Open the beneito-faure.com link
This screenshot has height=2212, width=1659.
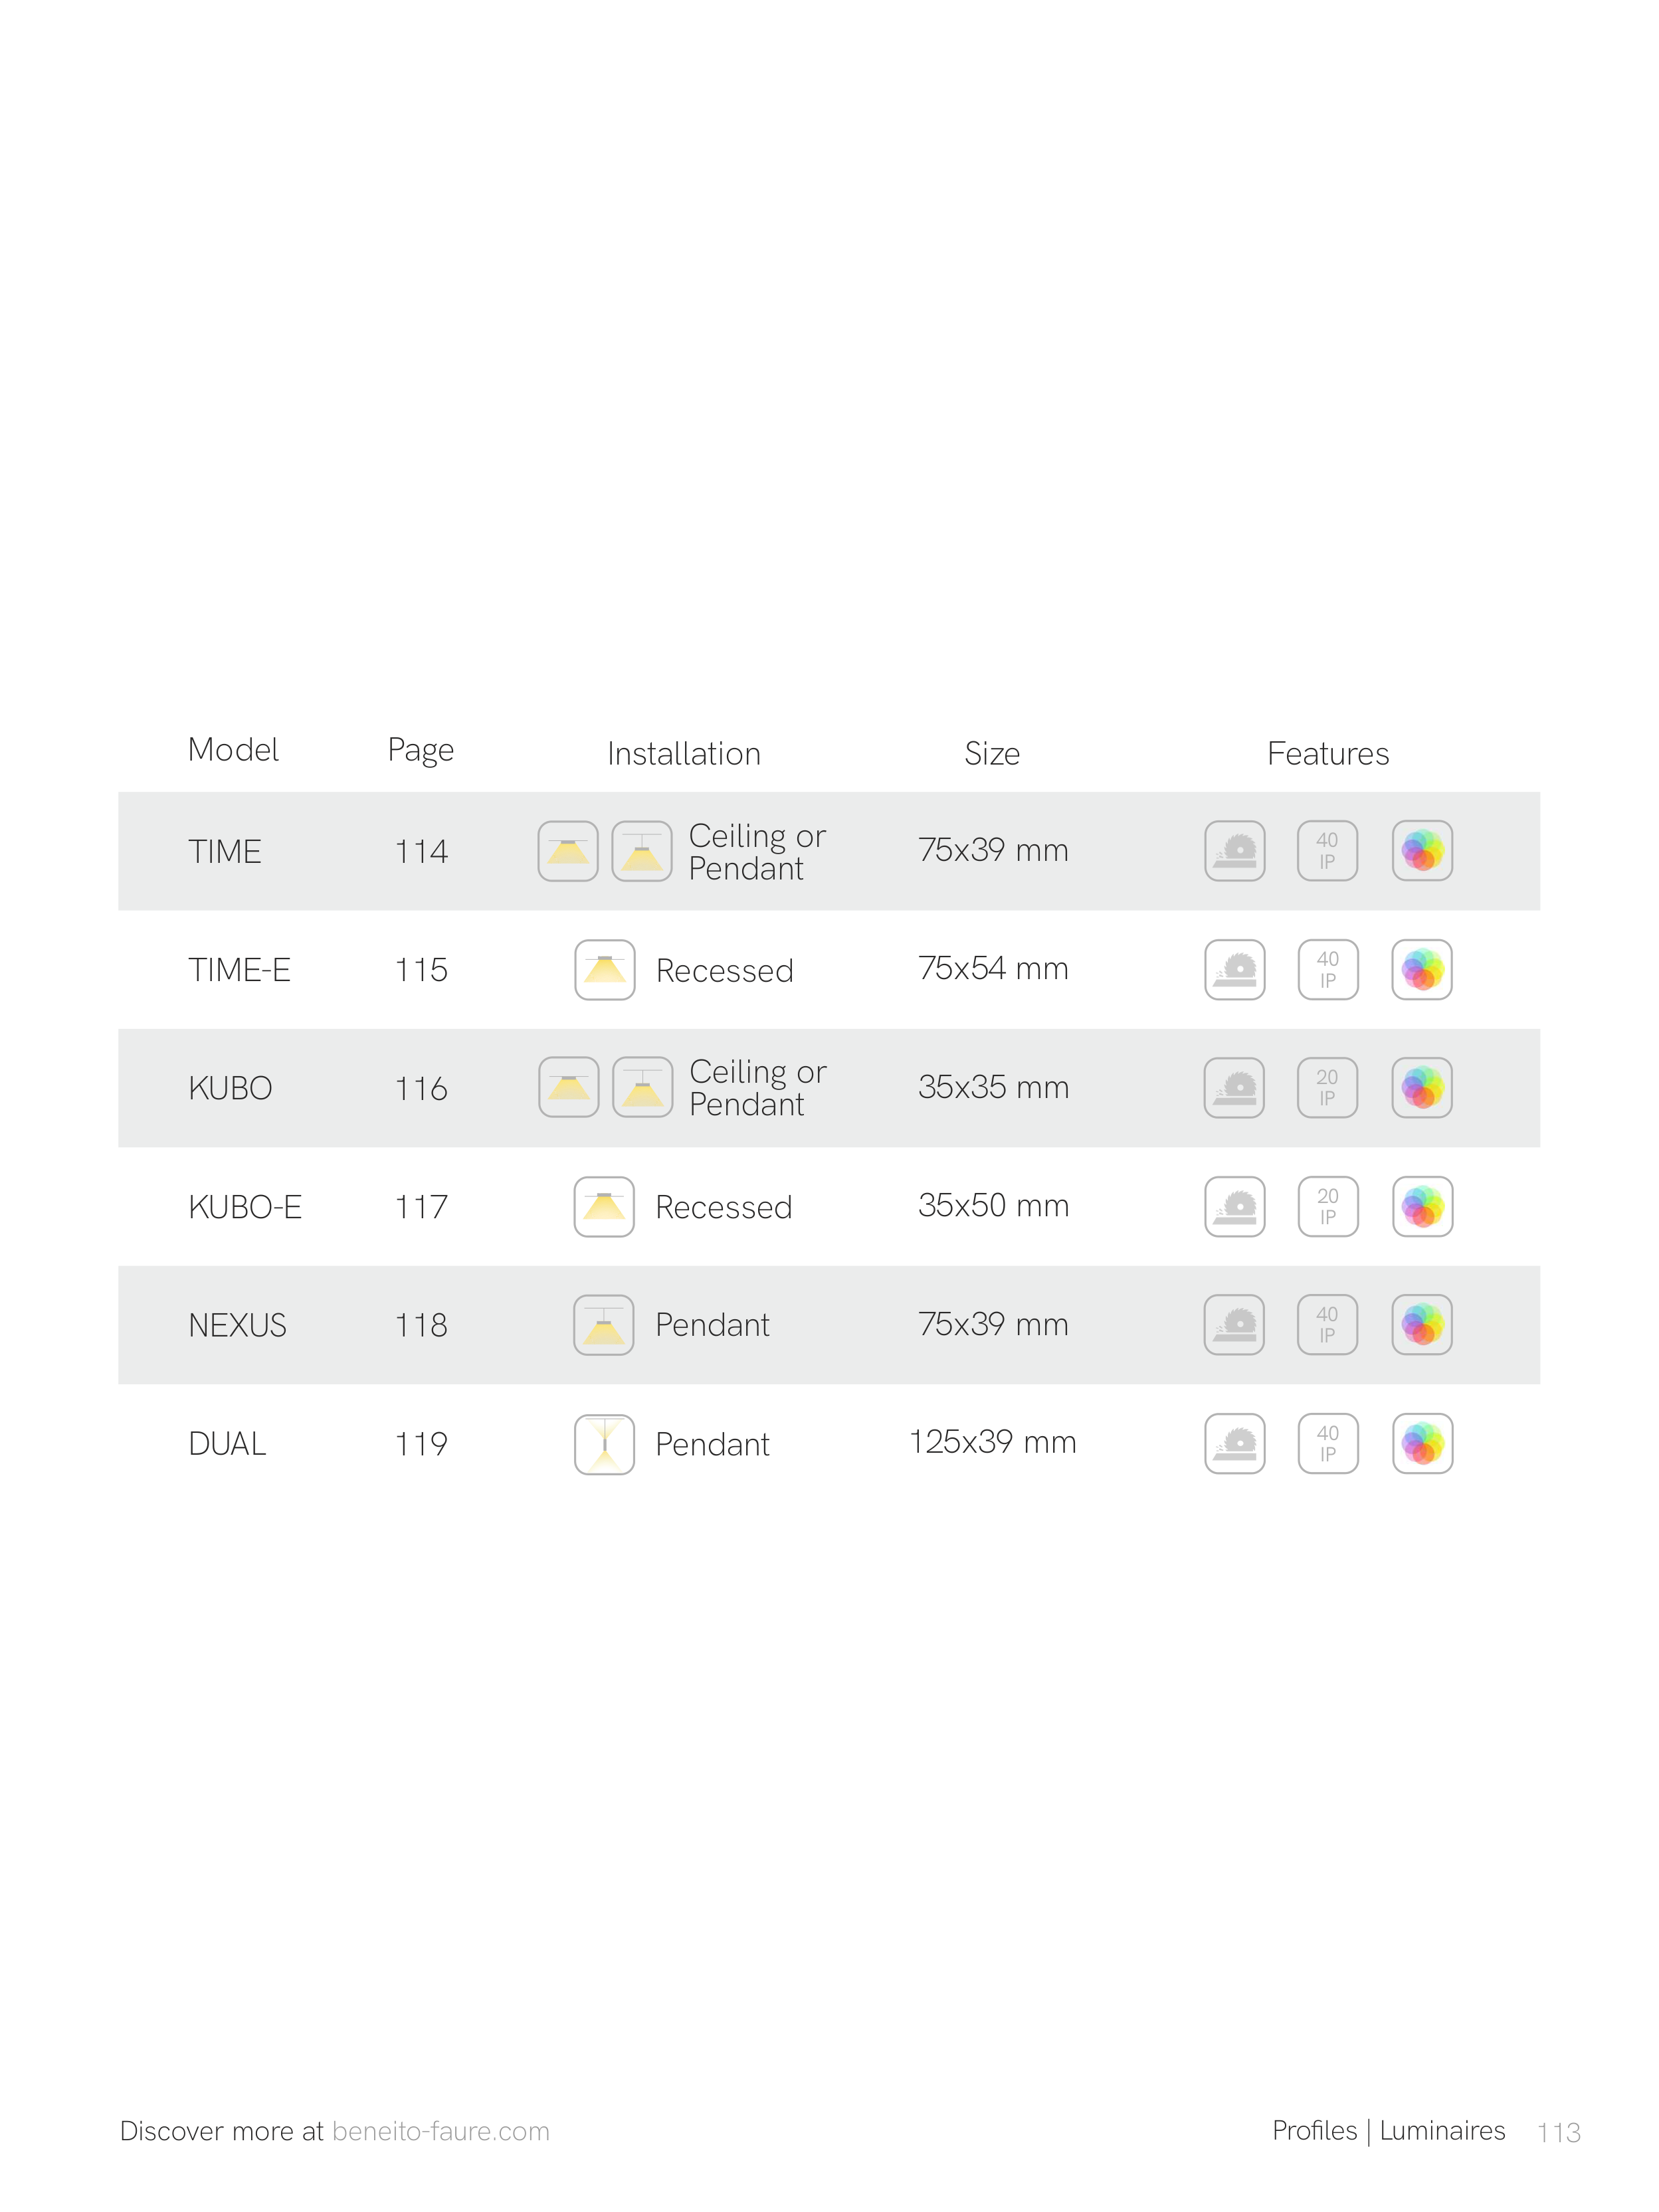[440, 2130]
